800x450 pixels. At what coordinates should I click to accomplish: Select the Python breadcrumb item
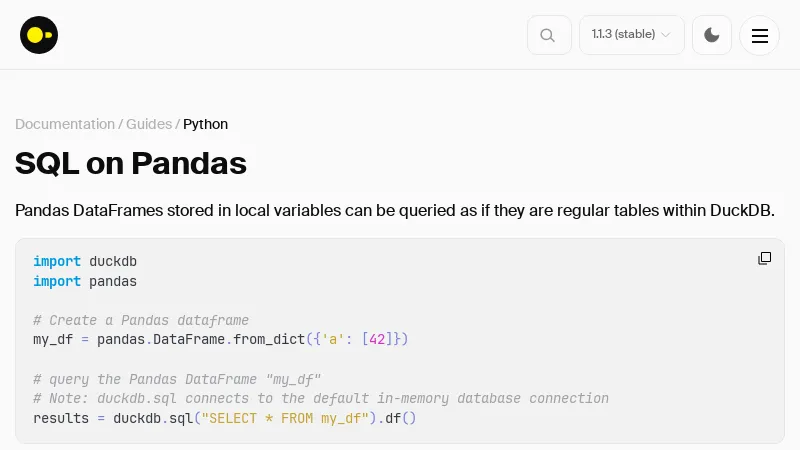coord(205,124)
